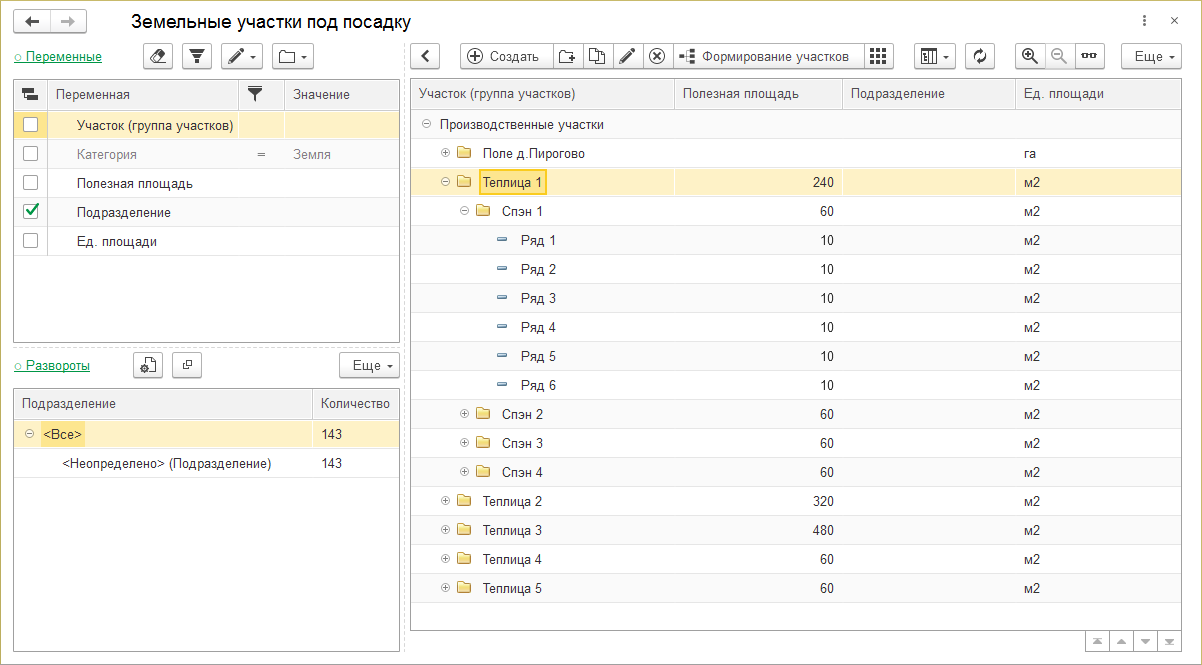1202x665 pixels.
Task: Click the grid view icon
Action: point(878,57)
